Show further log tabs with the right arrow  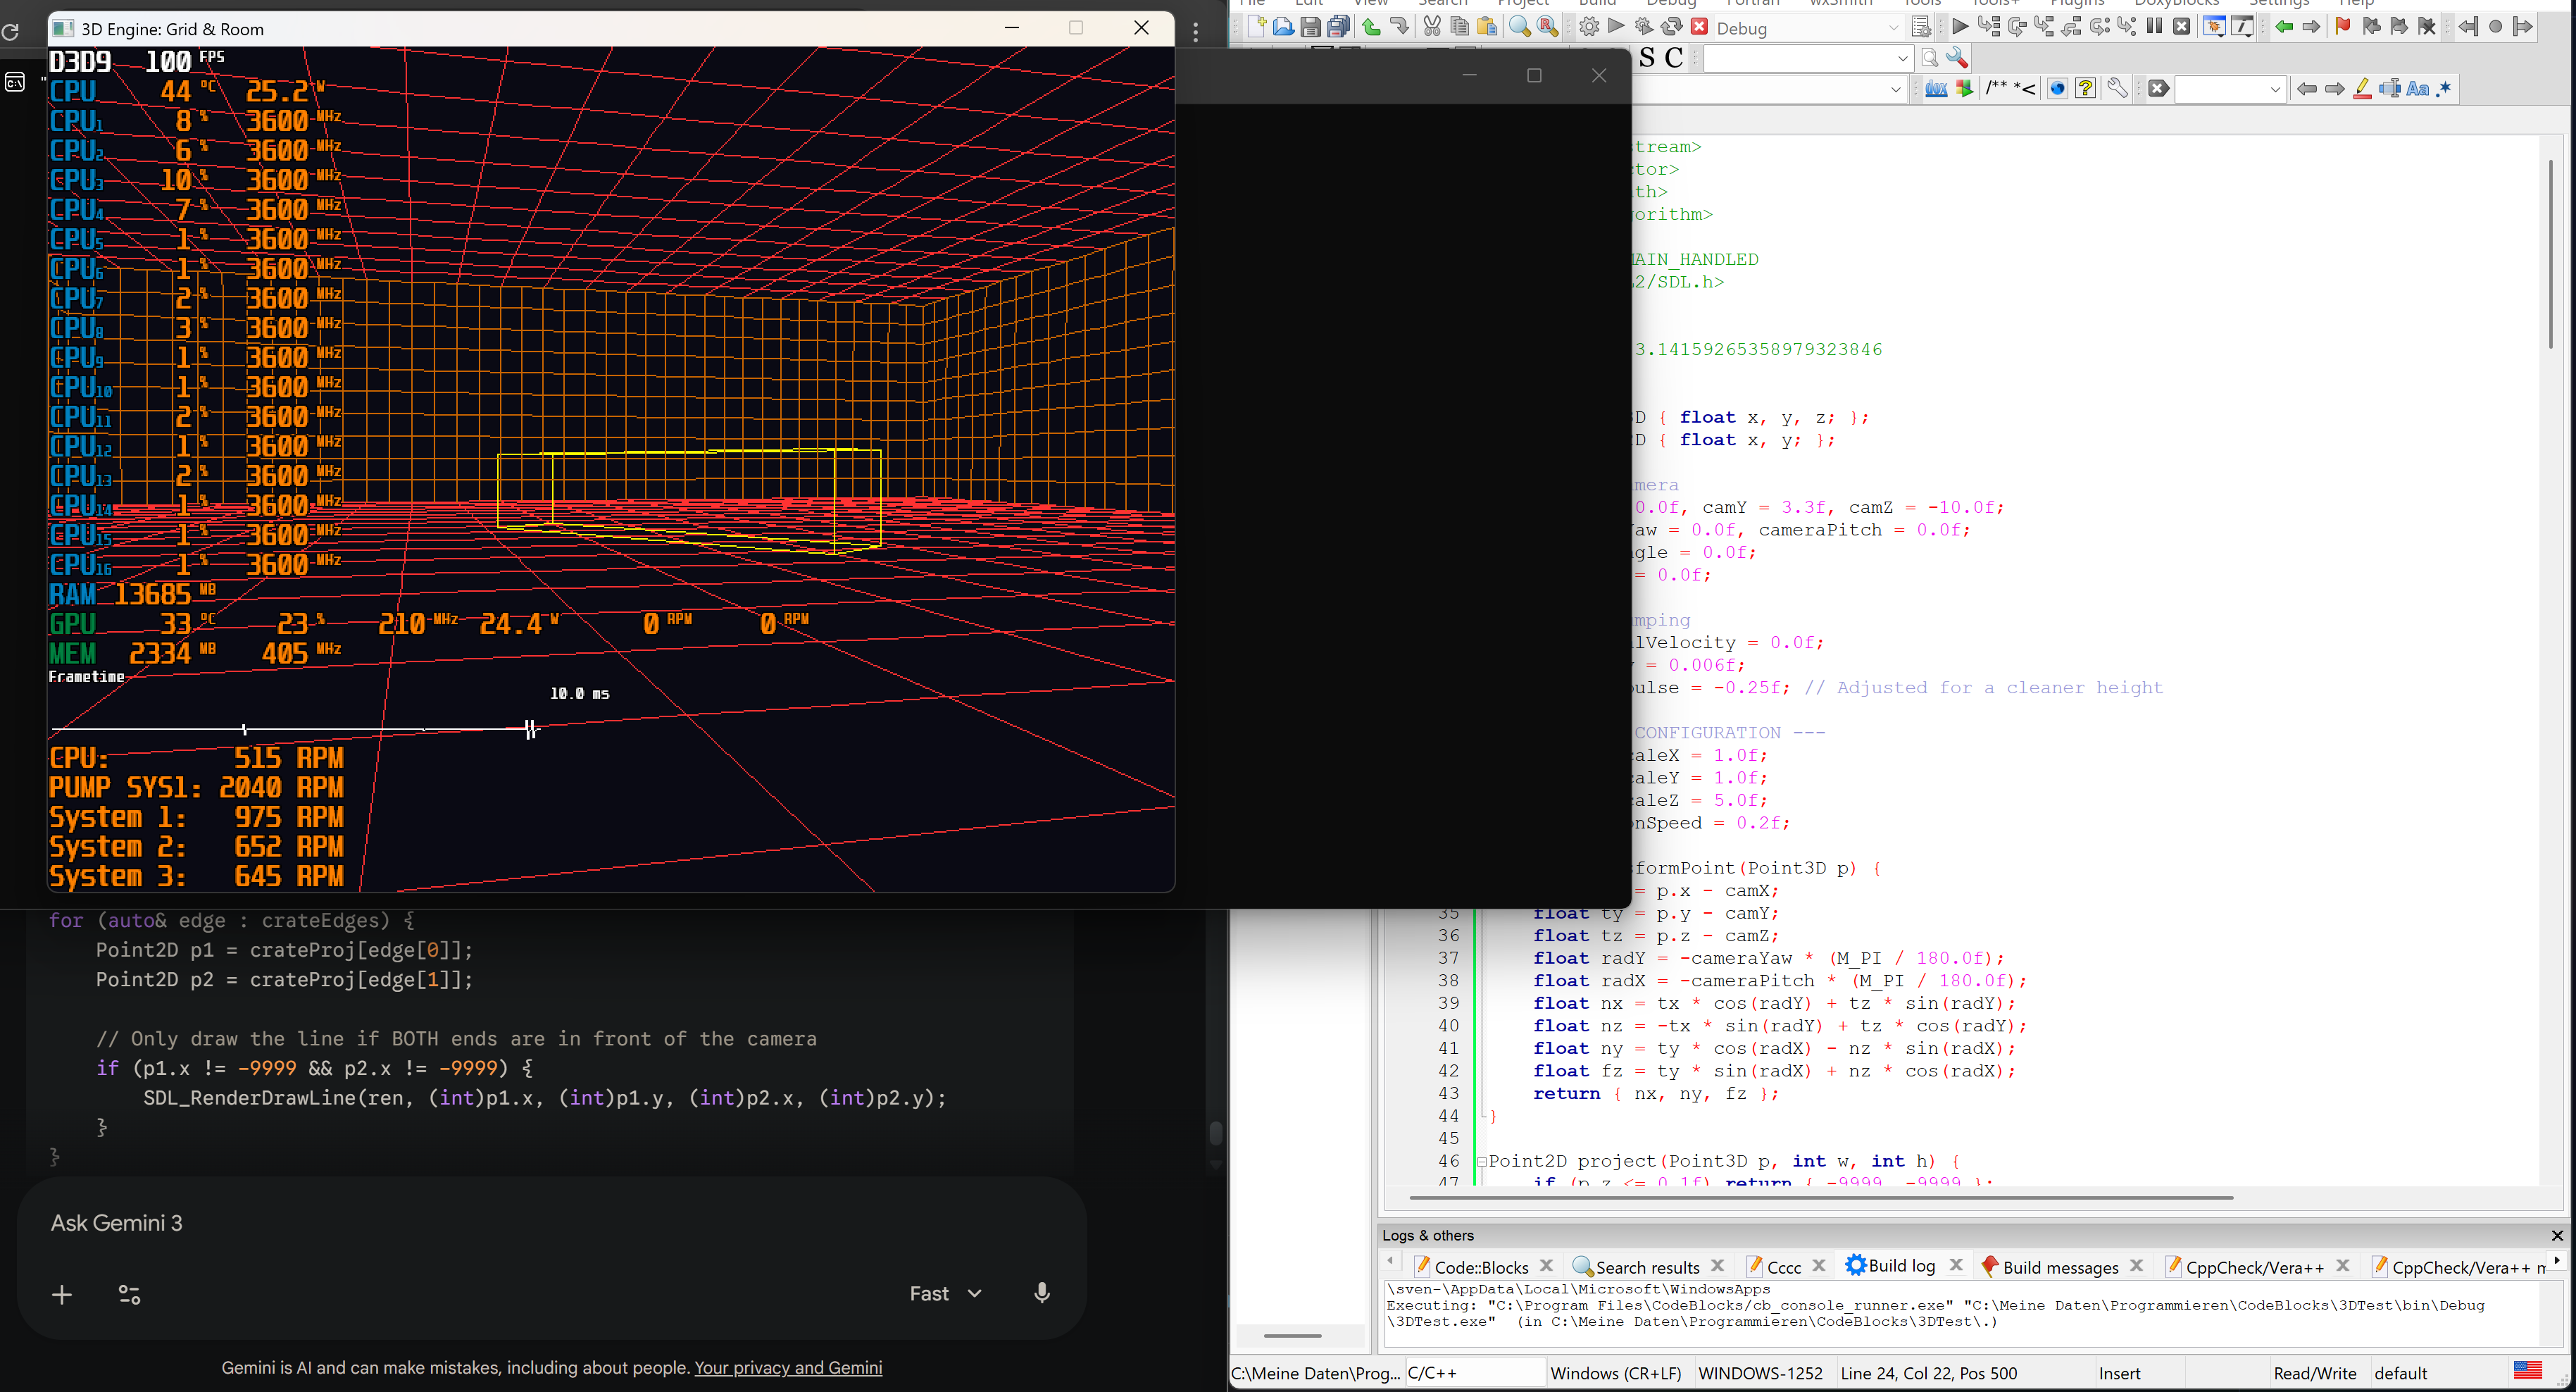2557,1261
